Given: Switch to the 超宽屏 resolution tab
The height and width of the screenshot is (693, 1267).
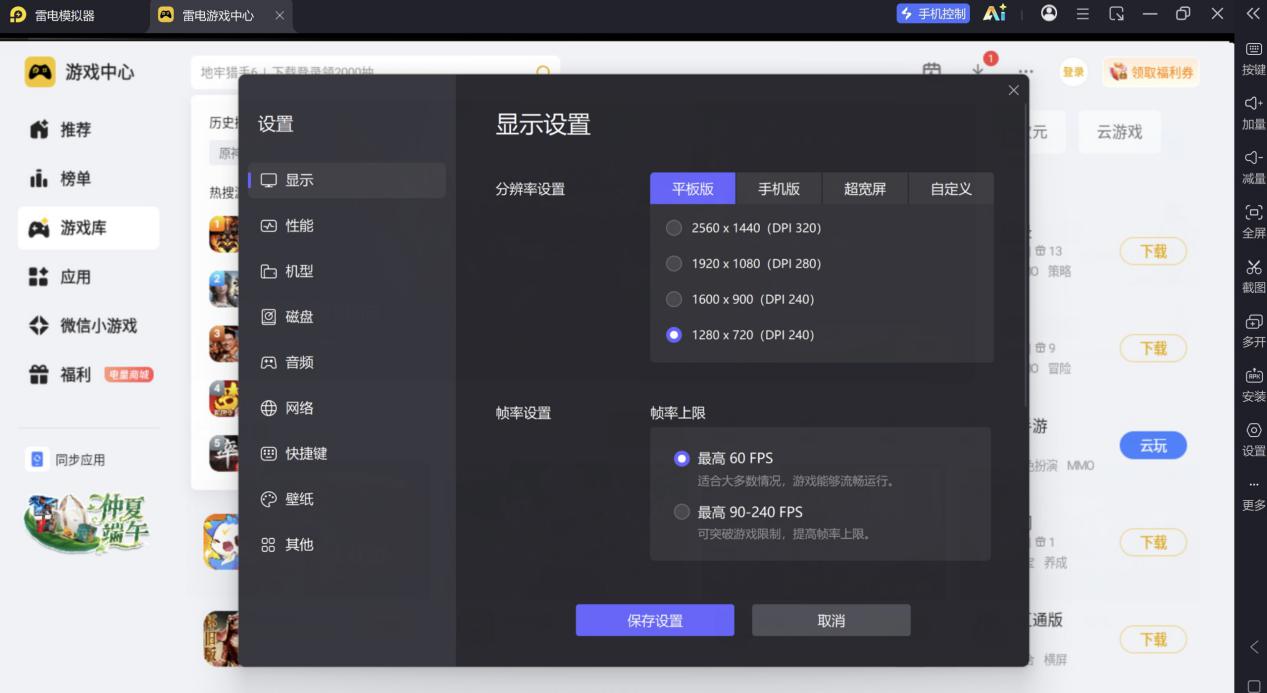Looking at the screenshot, I should 865,188.
